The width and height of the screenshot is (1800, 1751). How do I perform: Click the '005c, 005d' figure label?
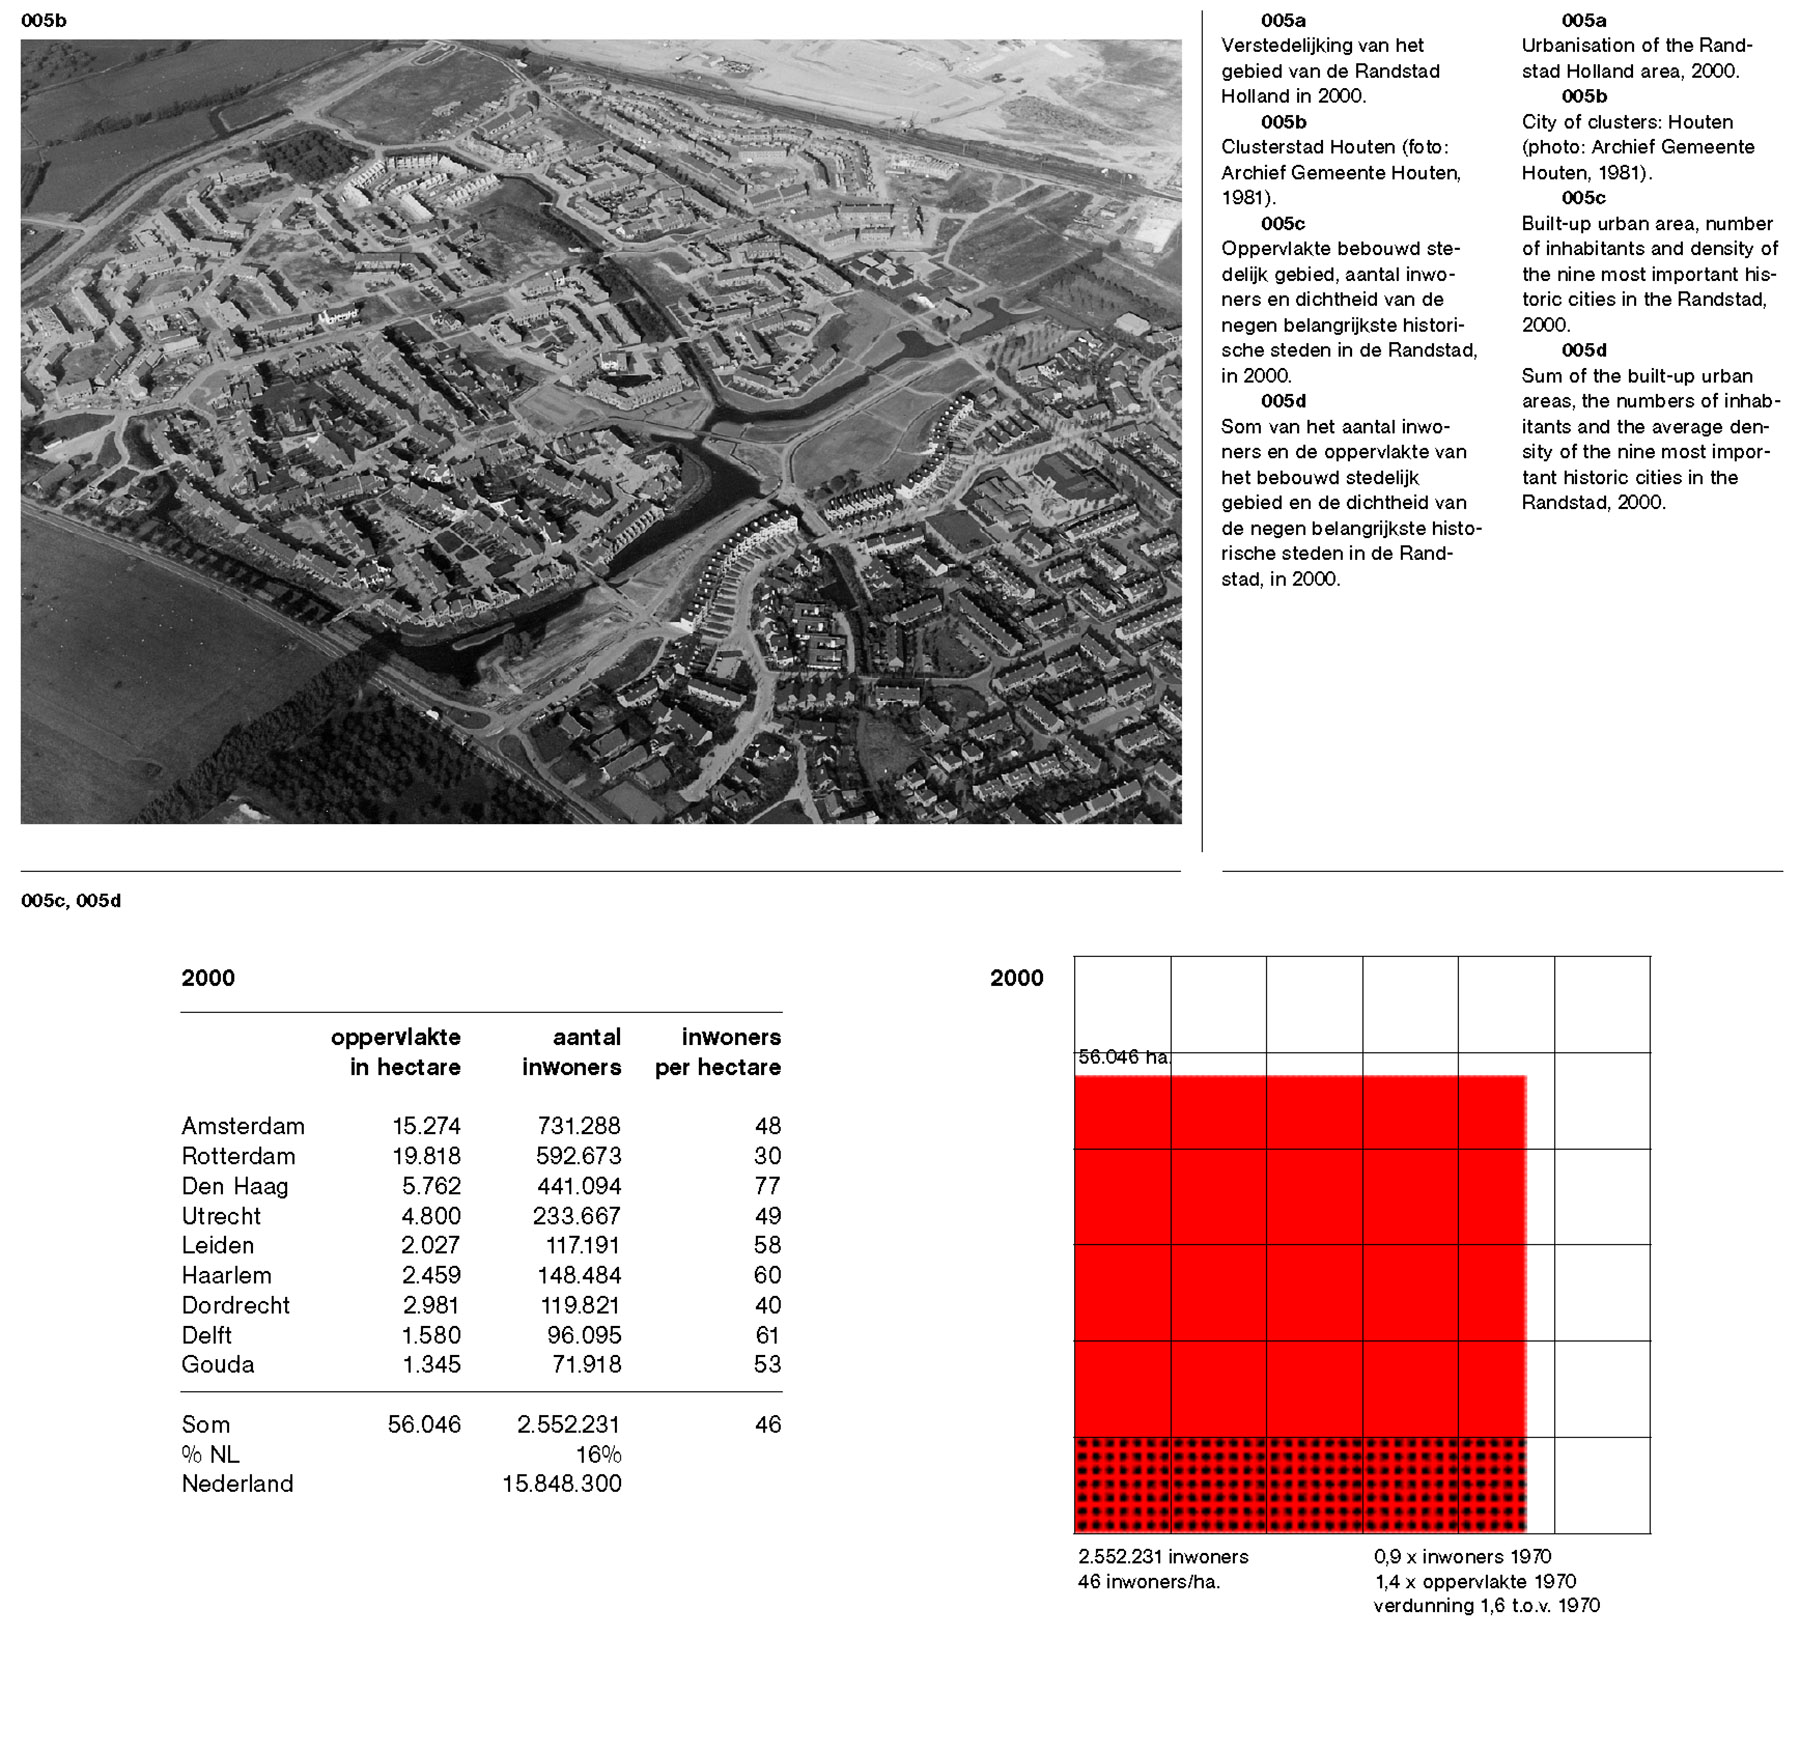[71, 901]
